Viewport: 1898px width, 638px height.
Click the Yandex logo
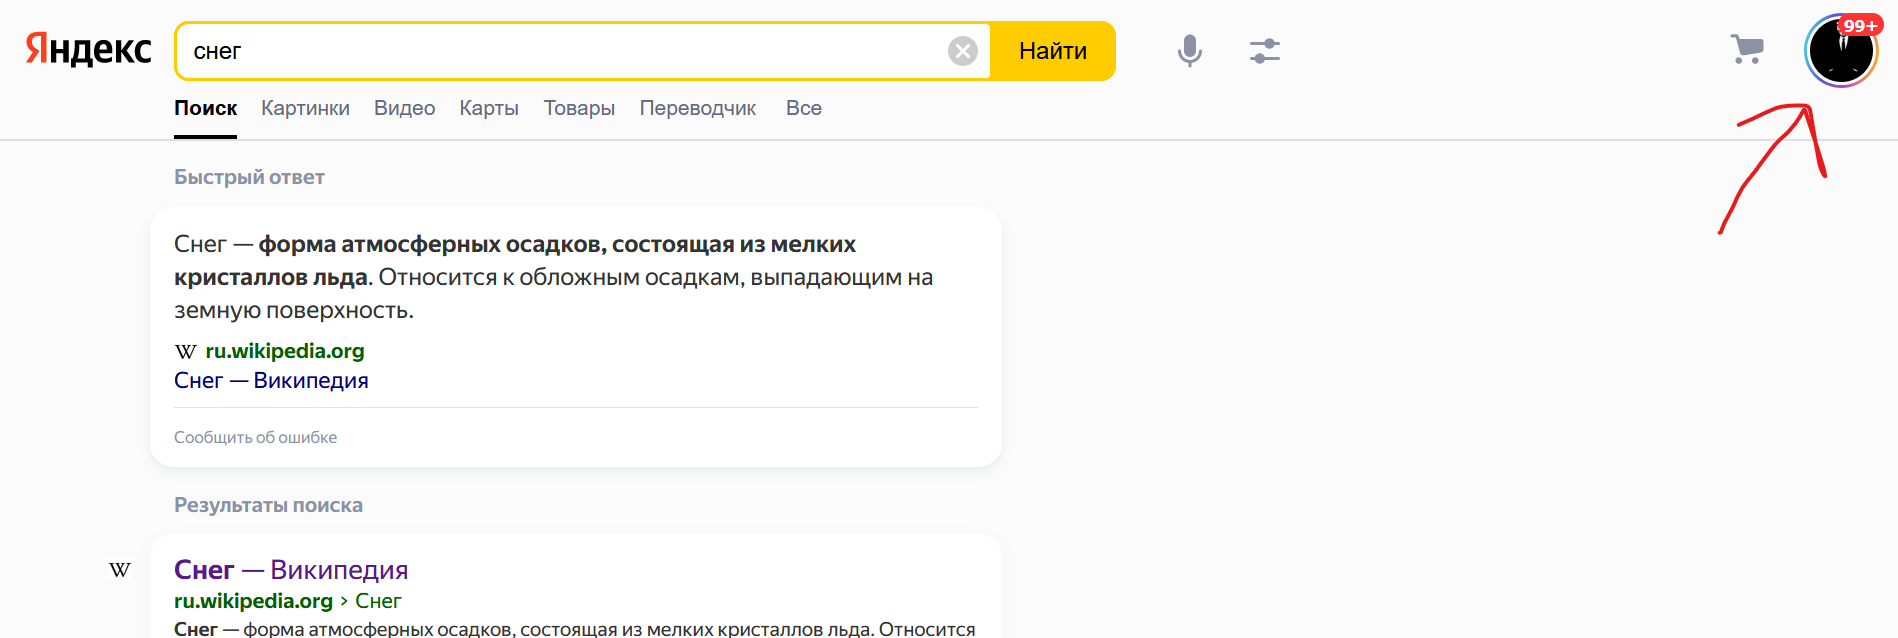(88, 50)
